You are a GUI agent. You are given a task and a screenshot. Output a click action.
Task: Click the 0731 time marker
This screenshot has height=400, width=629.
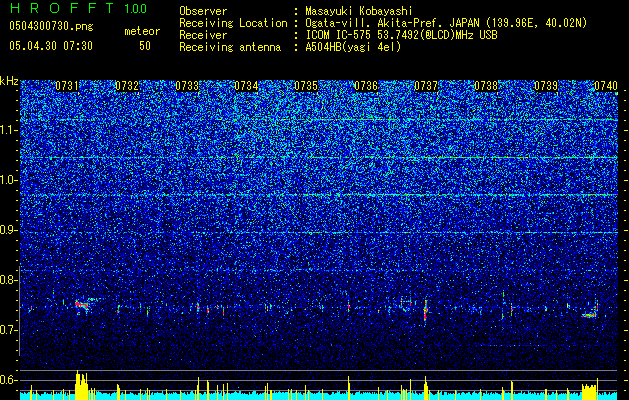click(67, 86)
